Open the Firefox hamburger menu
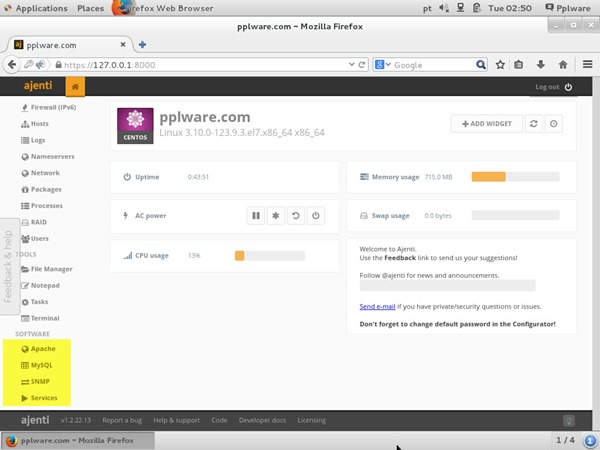 pos(588,64)
